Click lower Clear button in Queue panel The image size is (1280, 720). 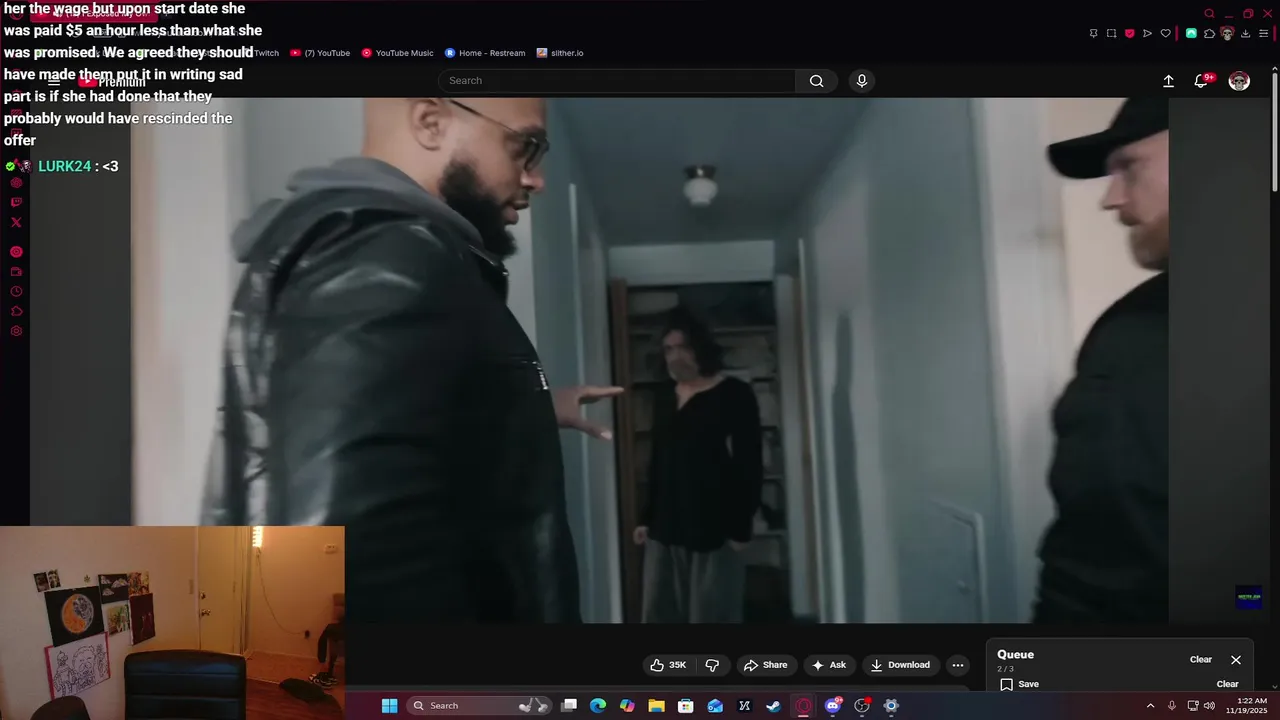pyautogui.click(x=1227, y=684)
